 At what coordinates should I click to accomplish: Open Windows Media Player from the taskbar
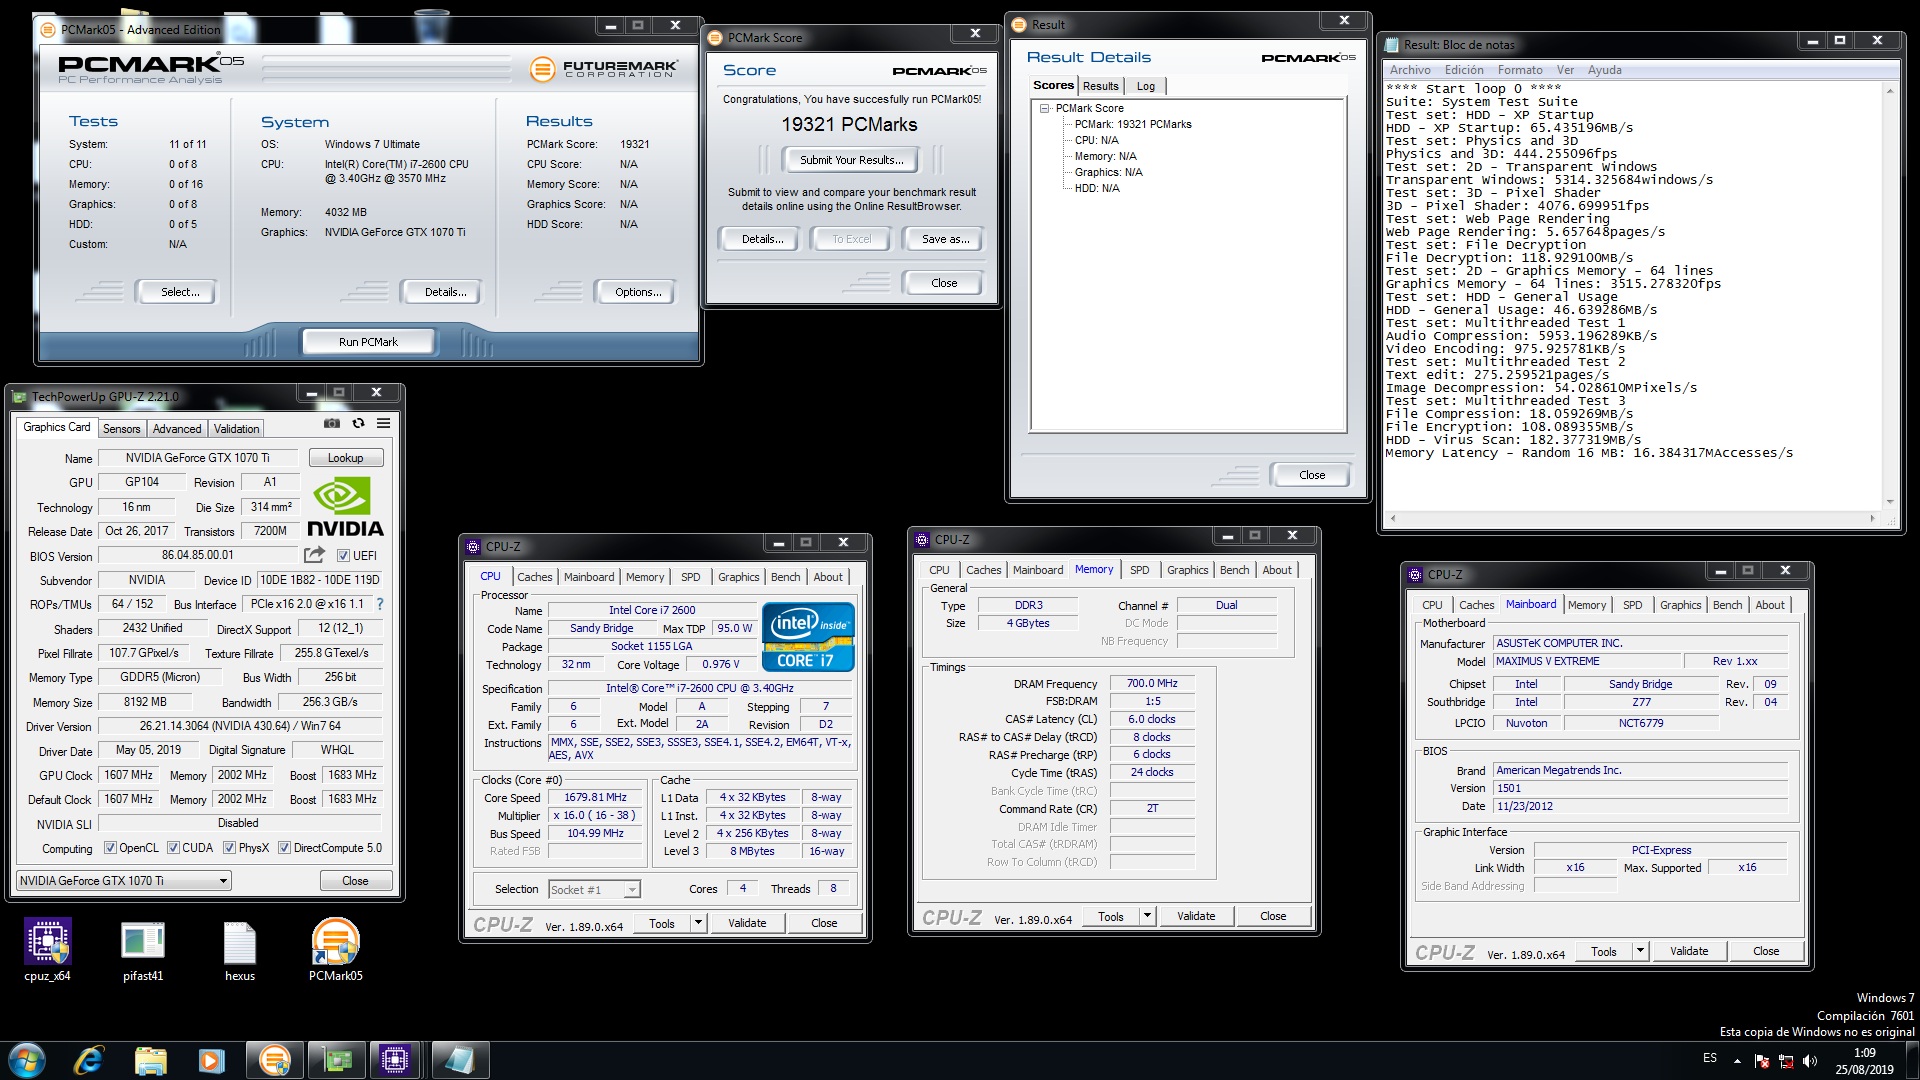211,1060
